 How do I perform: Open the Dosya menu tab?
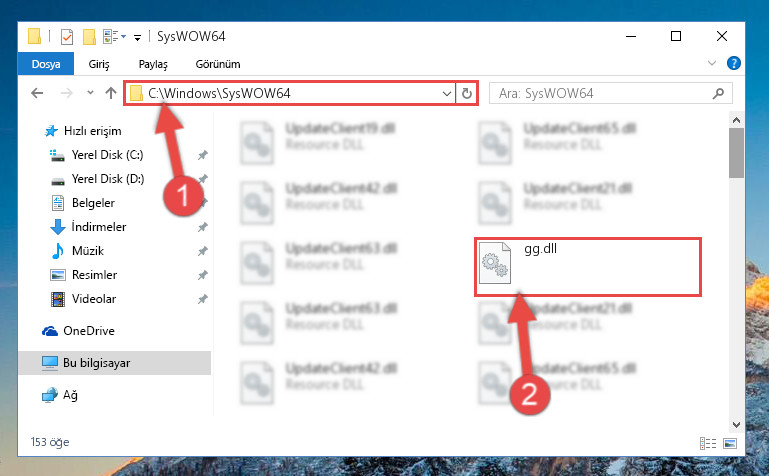(46, 64)
